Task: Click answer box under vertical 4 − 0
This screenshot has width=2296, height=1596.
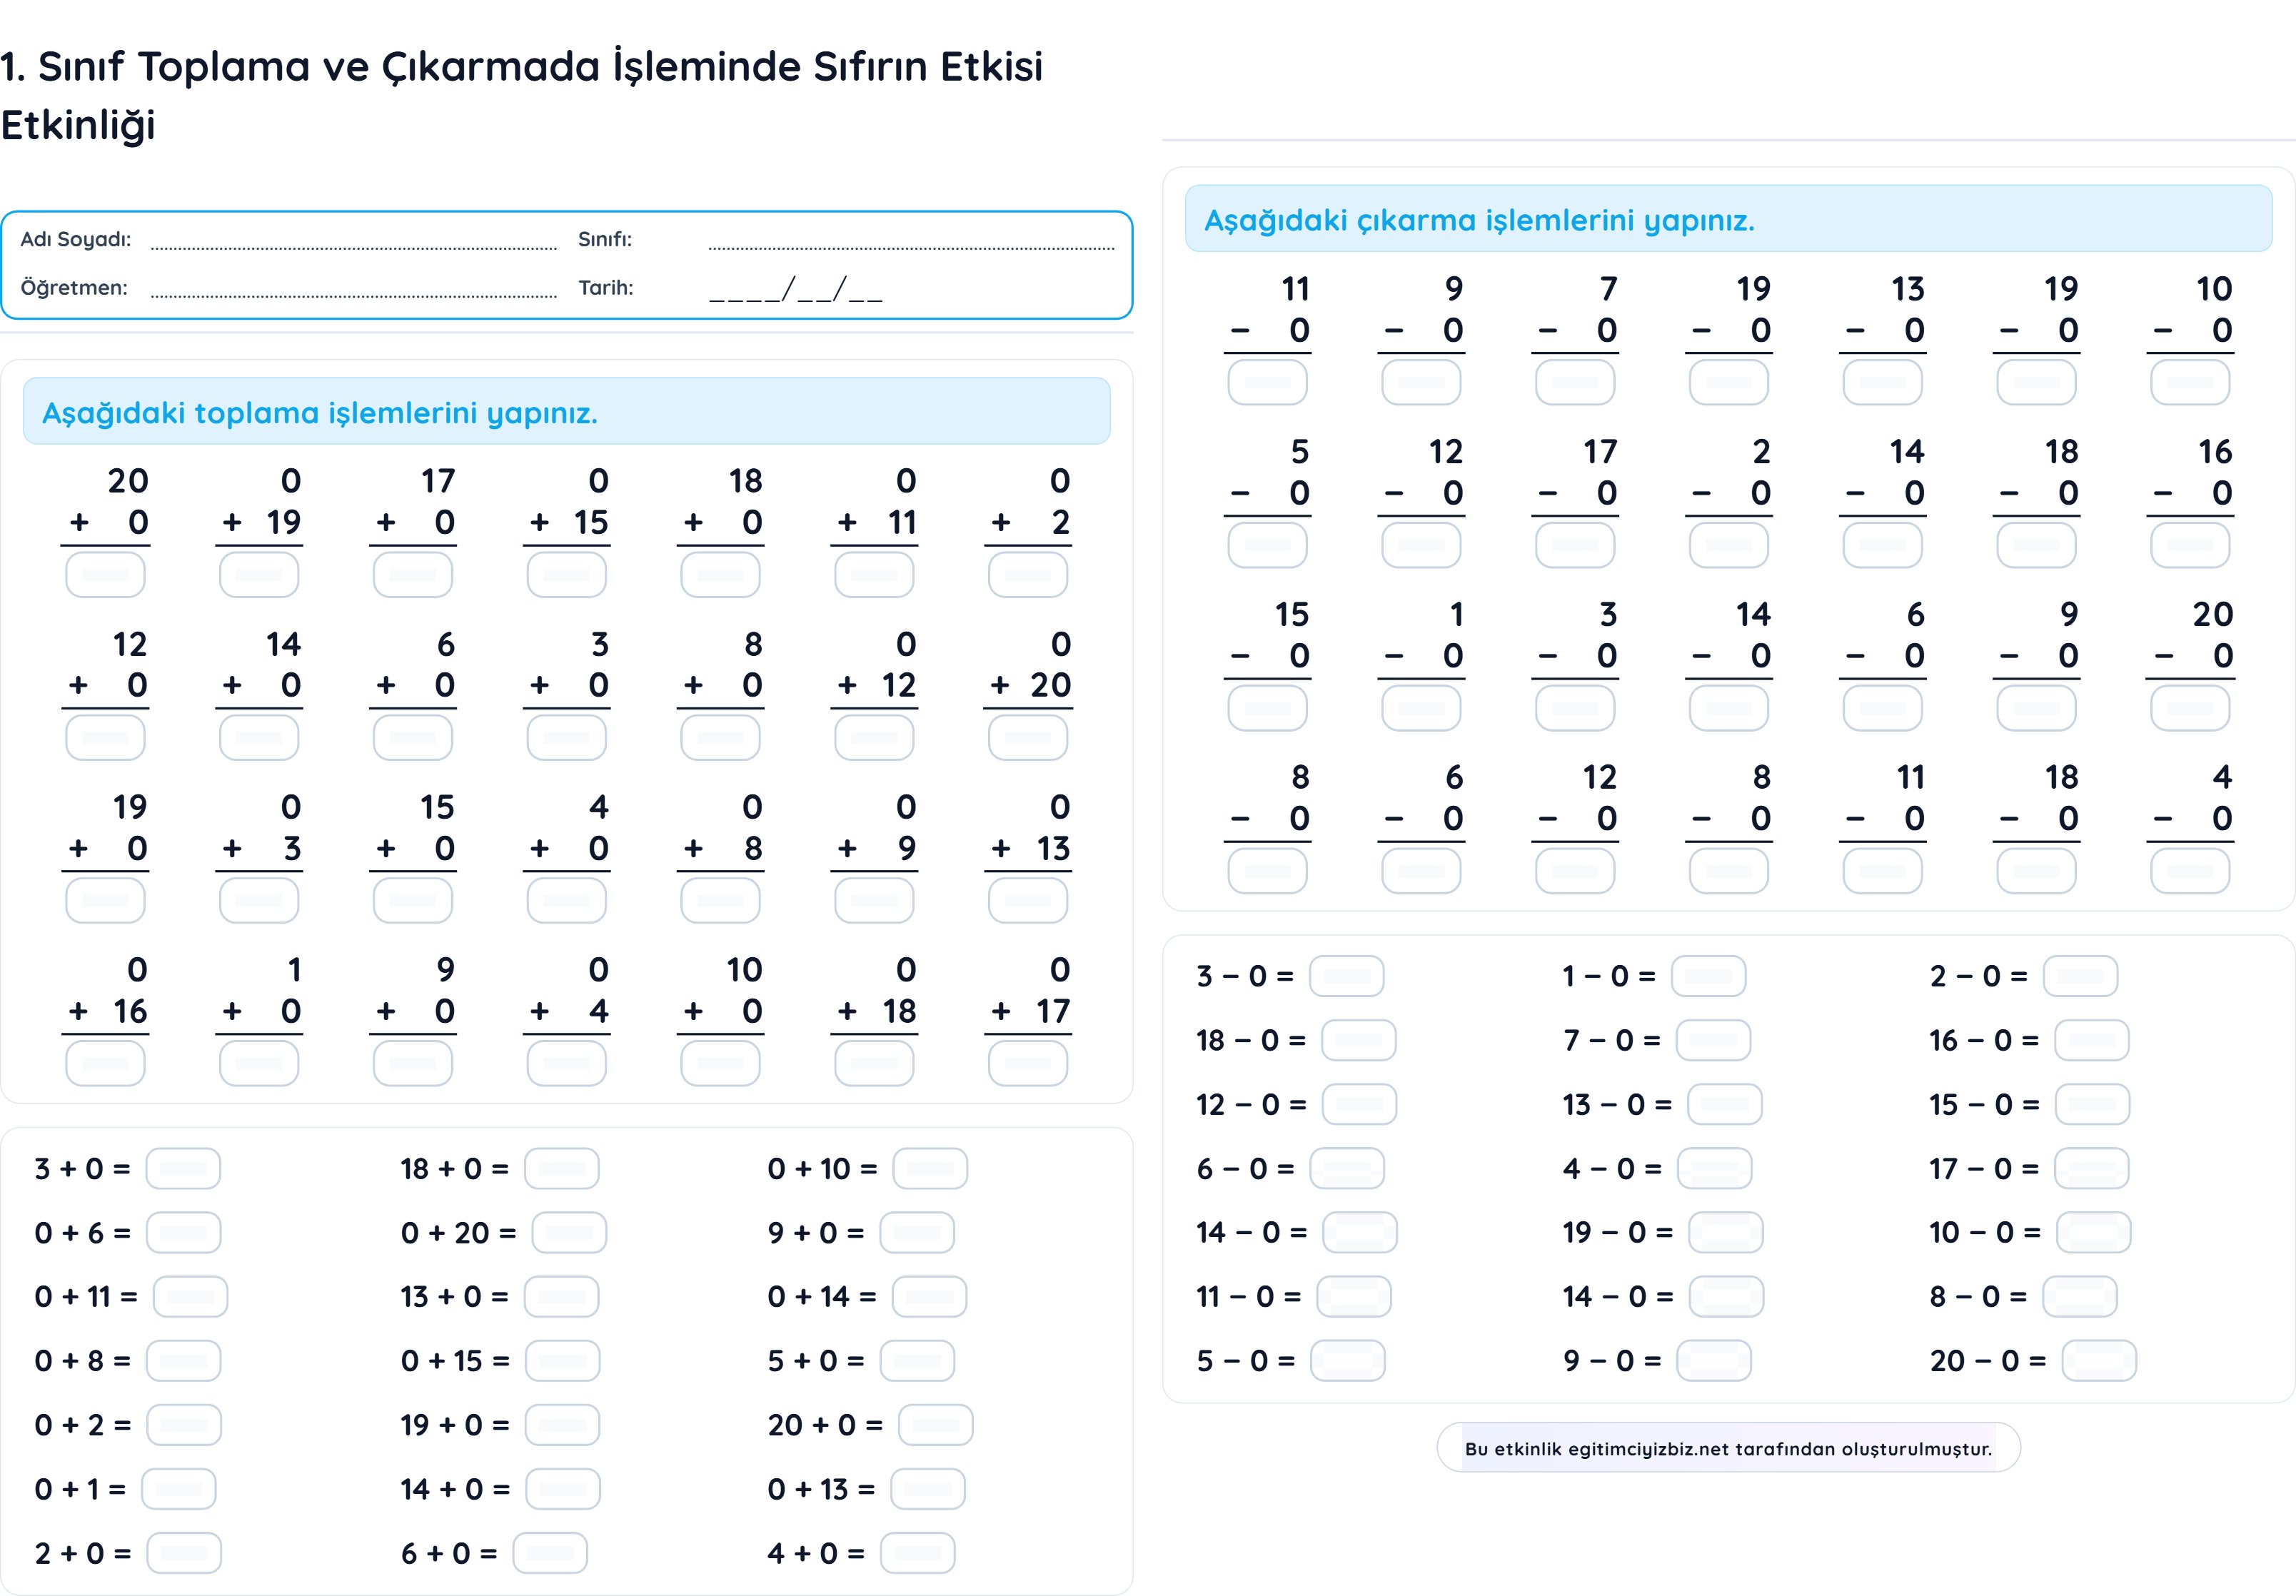Action: (x=2189, y=871)
